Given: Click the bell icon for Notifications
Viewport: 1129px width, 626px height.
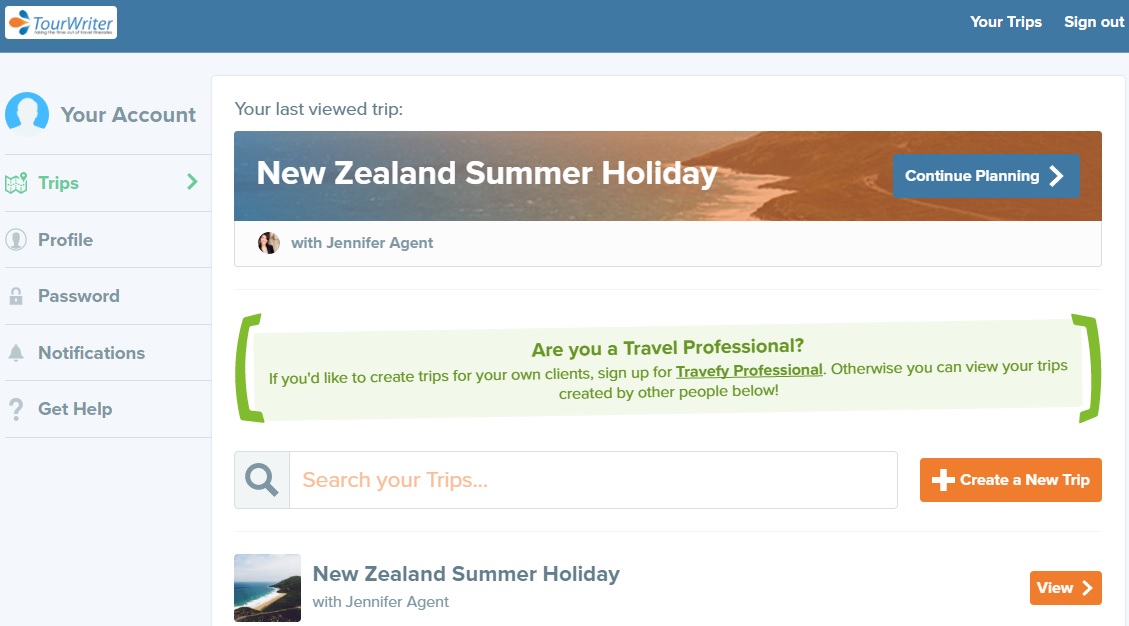Looking at the screenshot, I should coord(17,352).
